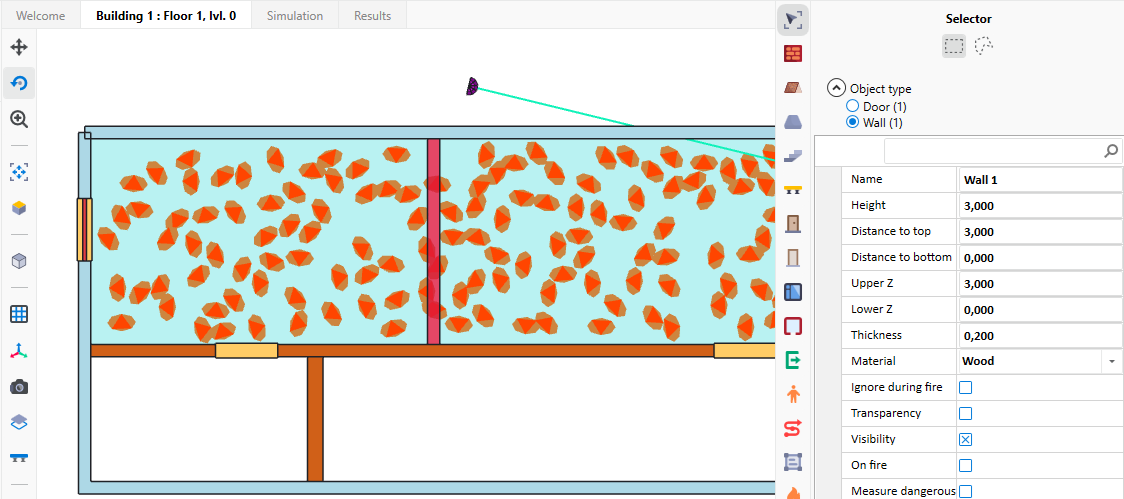Click the search magnifier in properties

1111,151
